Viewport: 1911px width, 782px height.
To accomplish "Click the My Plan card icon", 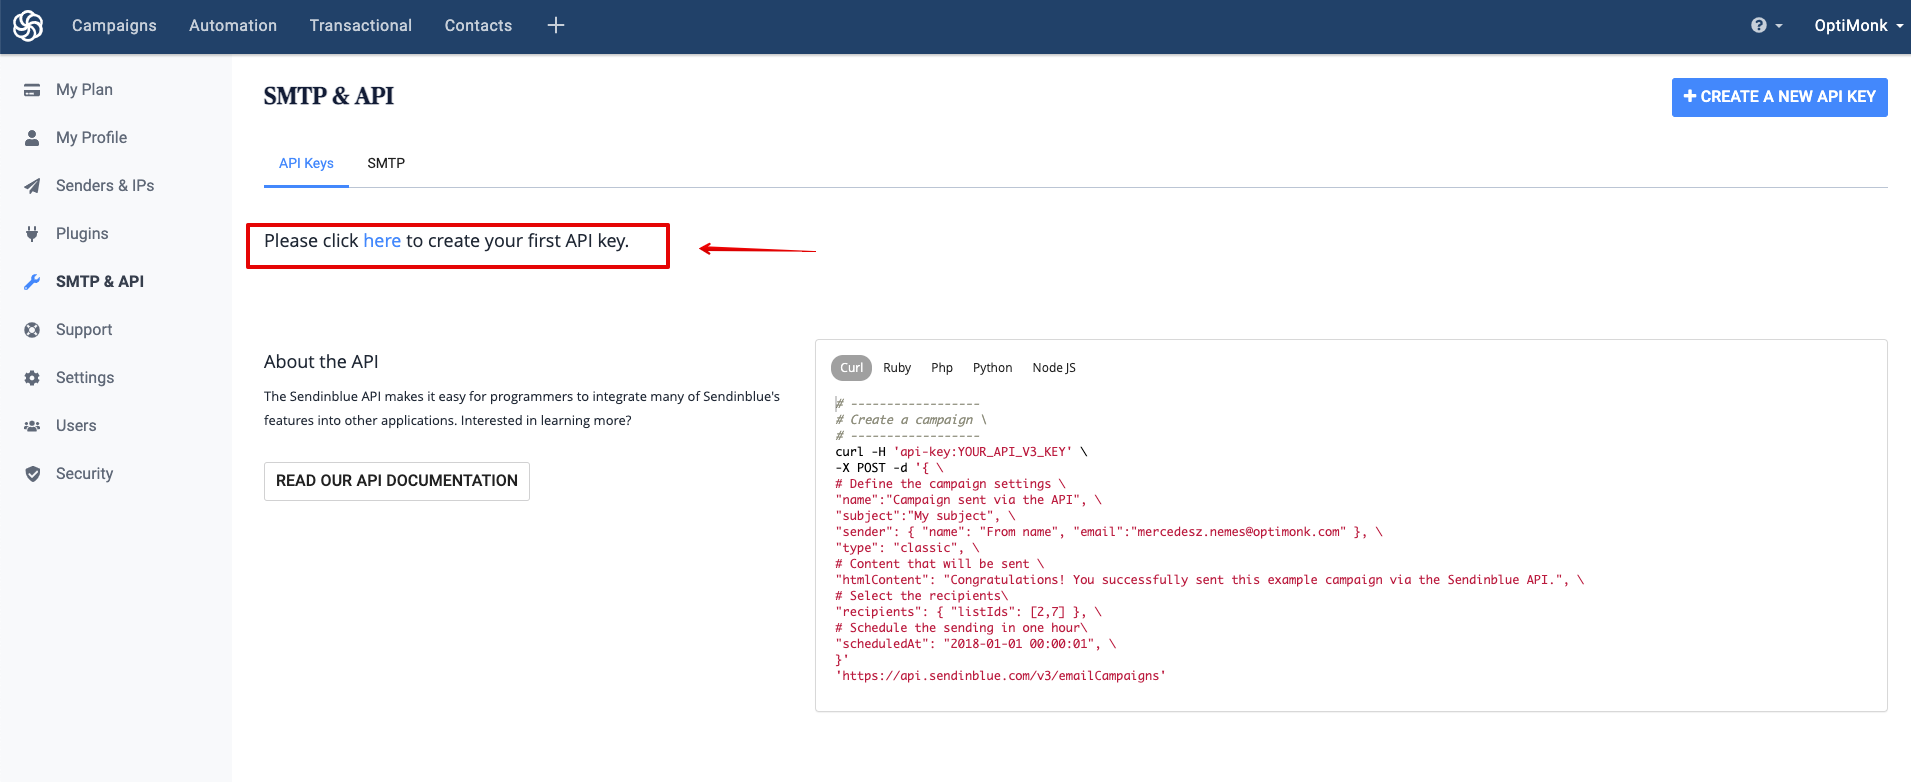I will [x=32, y=90].
